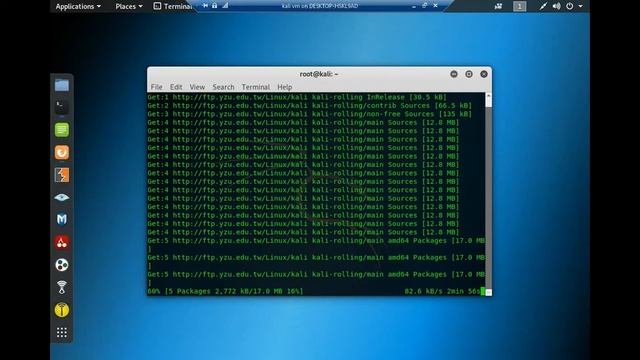Viewport: 640px width, 360px height.
Task: Minimize the VM connection bar
Action: click(x=414, y=6)
